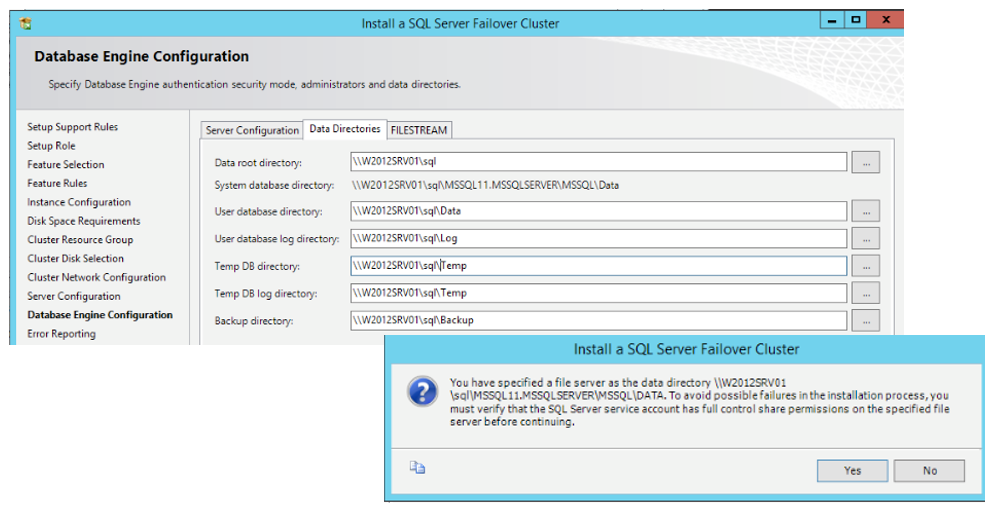
Task: Select Database Engine Configuration step in sidebar
Action: click(x=100, y=315)
